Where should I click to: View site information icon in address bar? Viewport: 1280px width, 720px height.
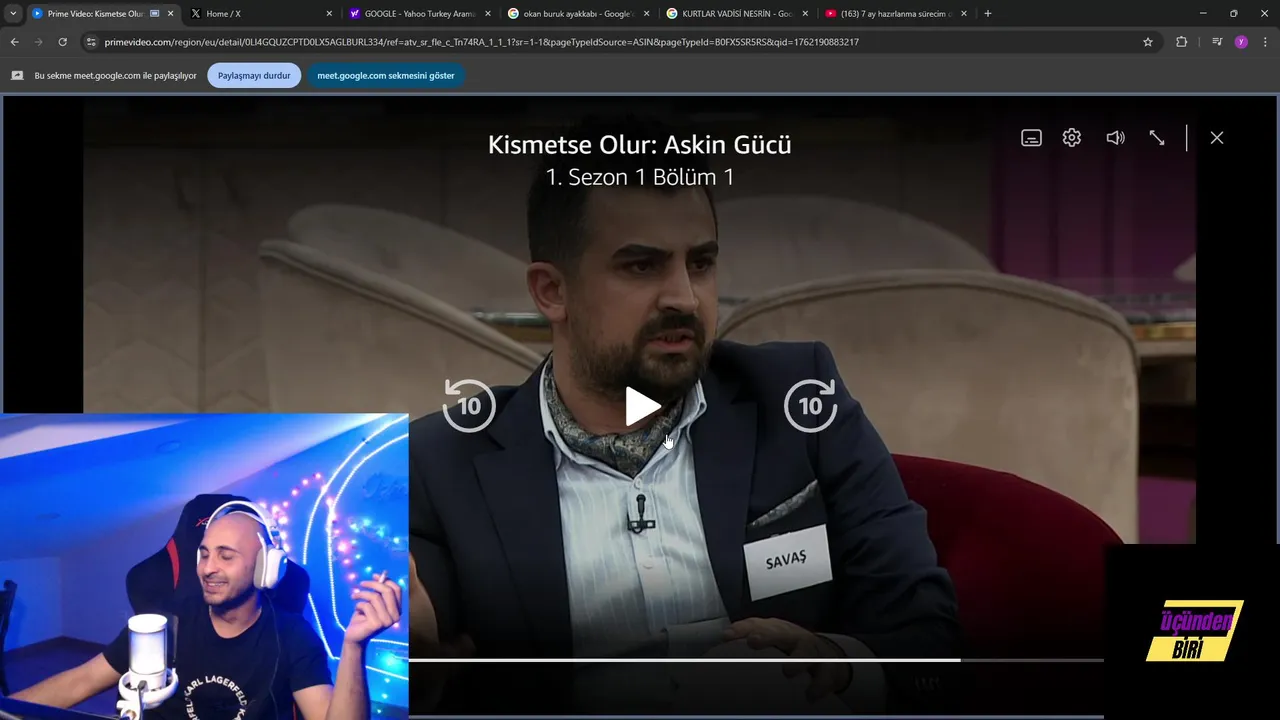91,42
